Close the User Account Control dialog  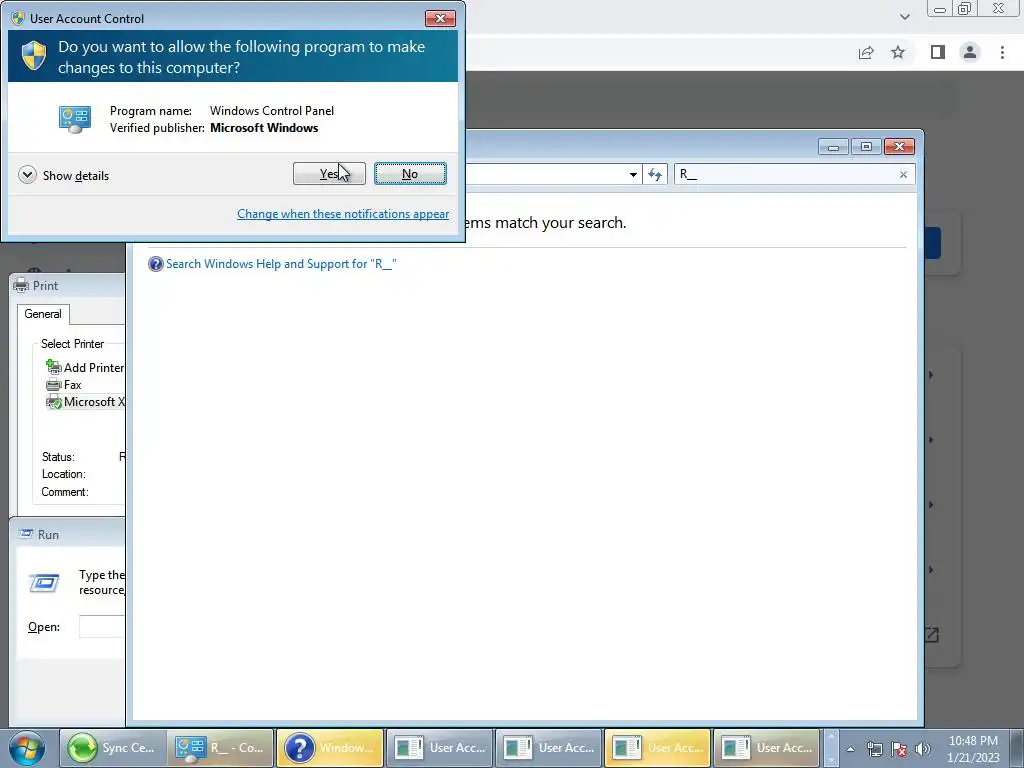point(440,18)
